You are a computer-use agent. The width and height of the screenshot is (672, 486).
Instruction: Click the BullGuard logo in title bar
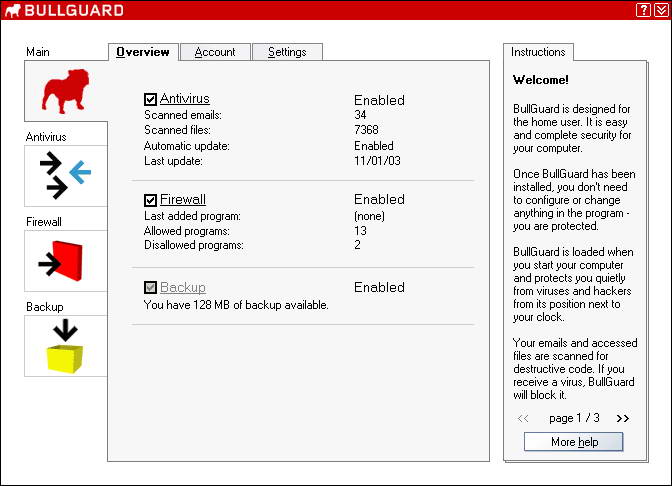[x=64, y=10]
